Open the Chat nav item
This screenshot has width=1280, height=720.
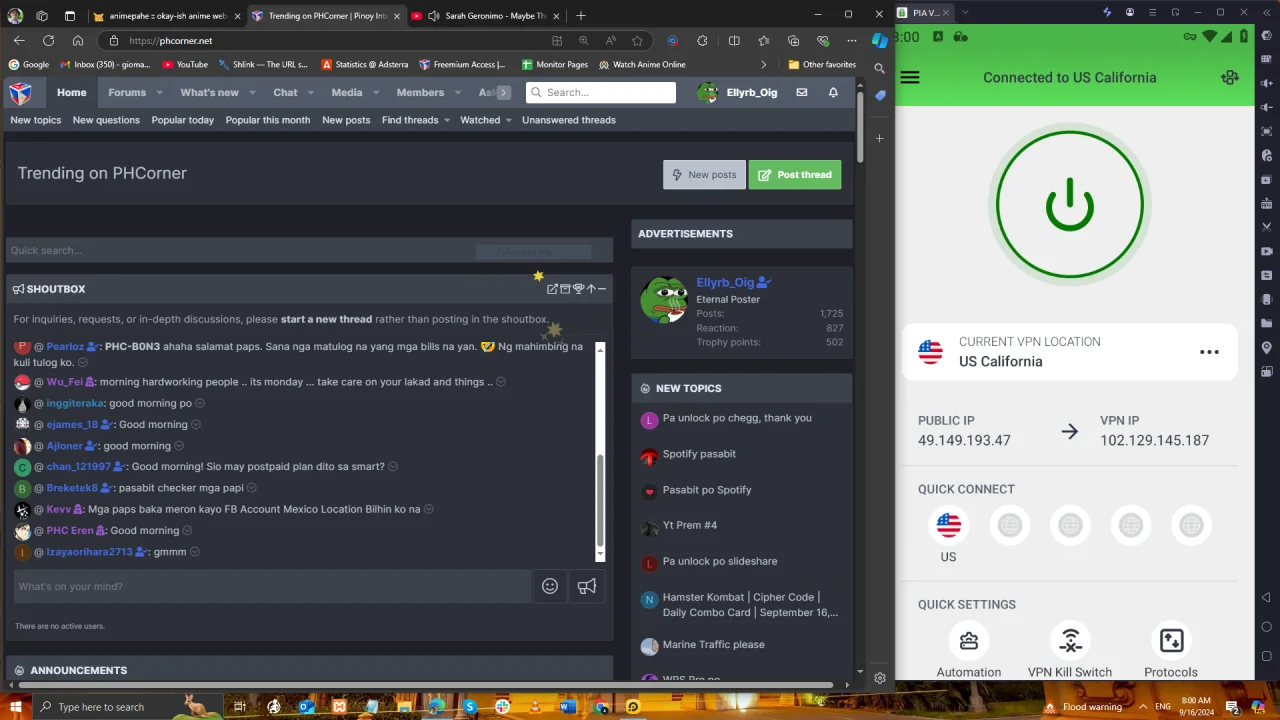[285, 92]
